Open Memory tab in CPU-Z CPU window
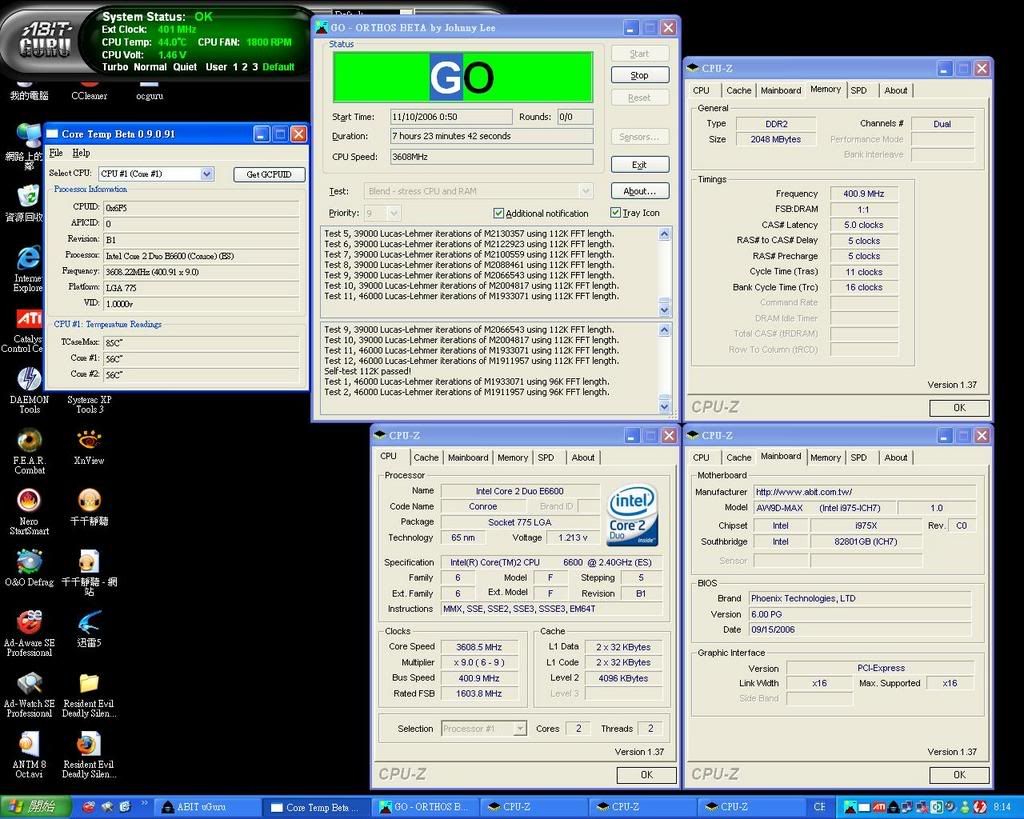This screenshot has width=1024, height=819. 513,457
